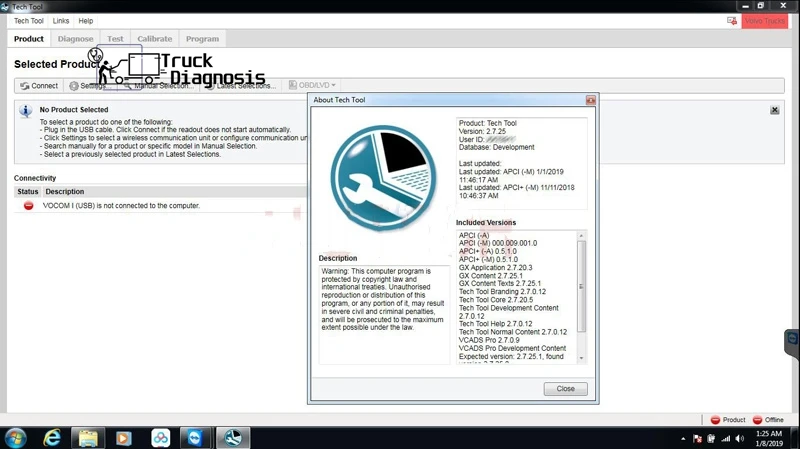
Task: Click 'Version: 2.7.25' text in About
Action: coord(482,131)
